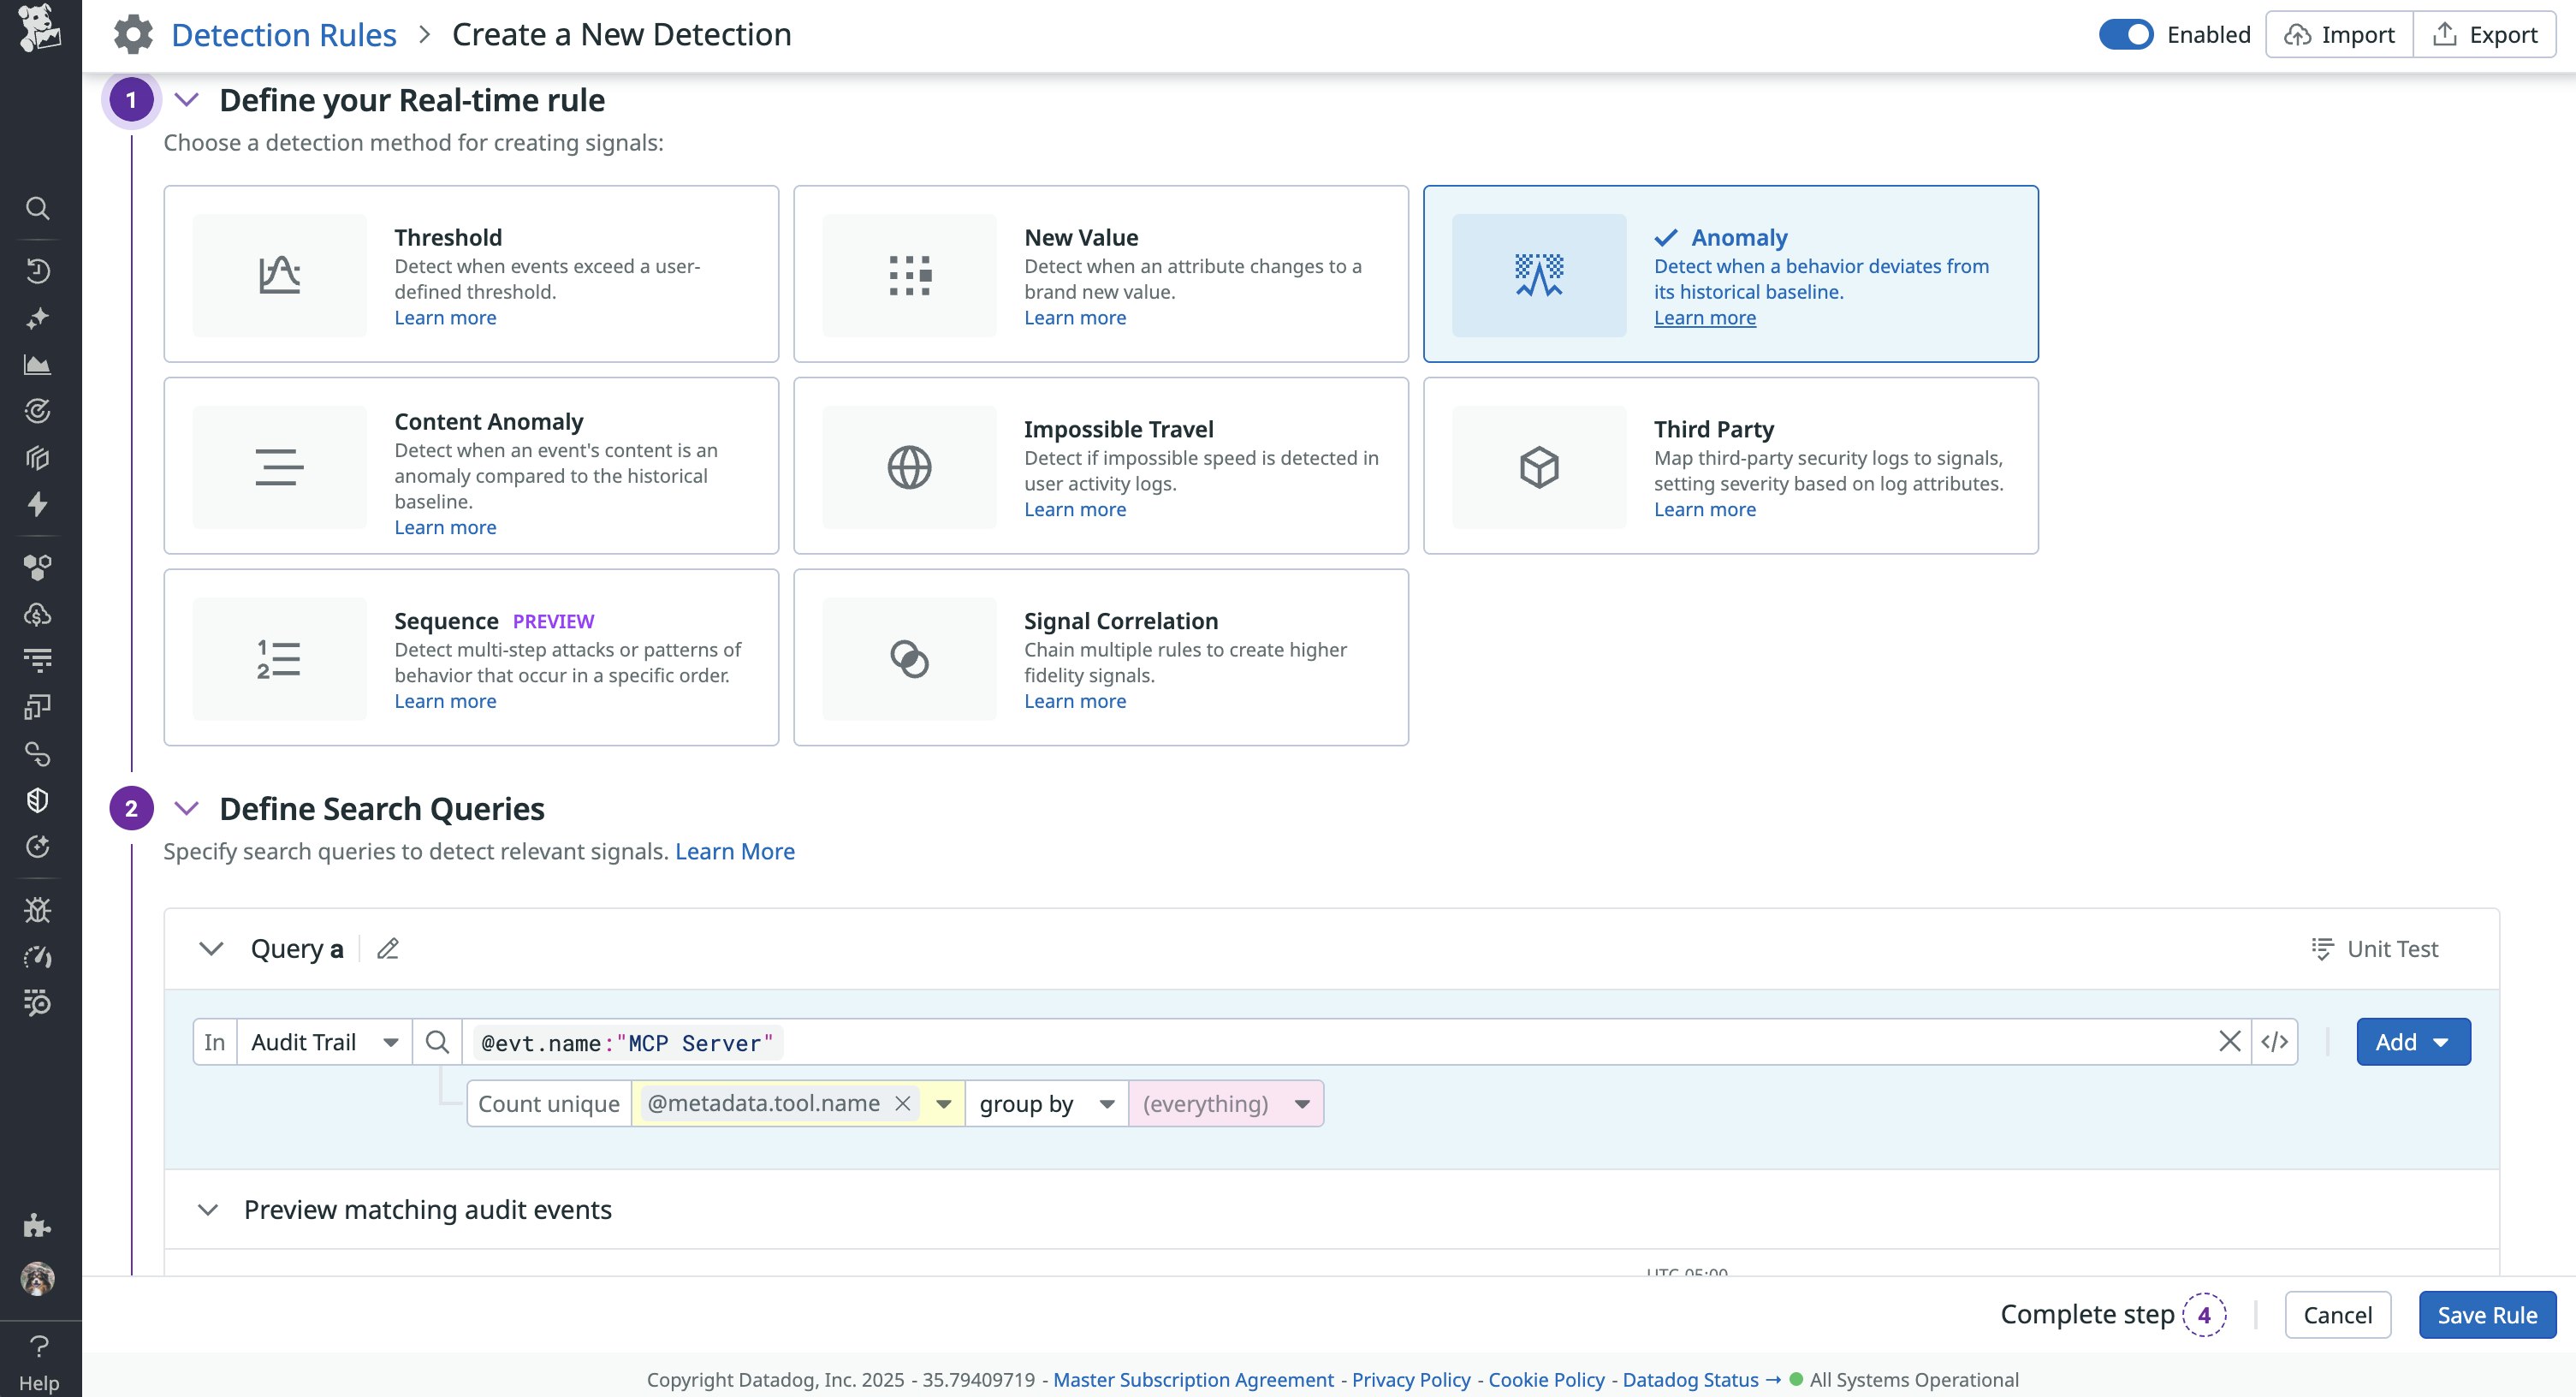The image size is (2576, 1397).
Task: Open the Add query dropdown button
Action: 2413,1041
